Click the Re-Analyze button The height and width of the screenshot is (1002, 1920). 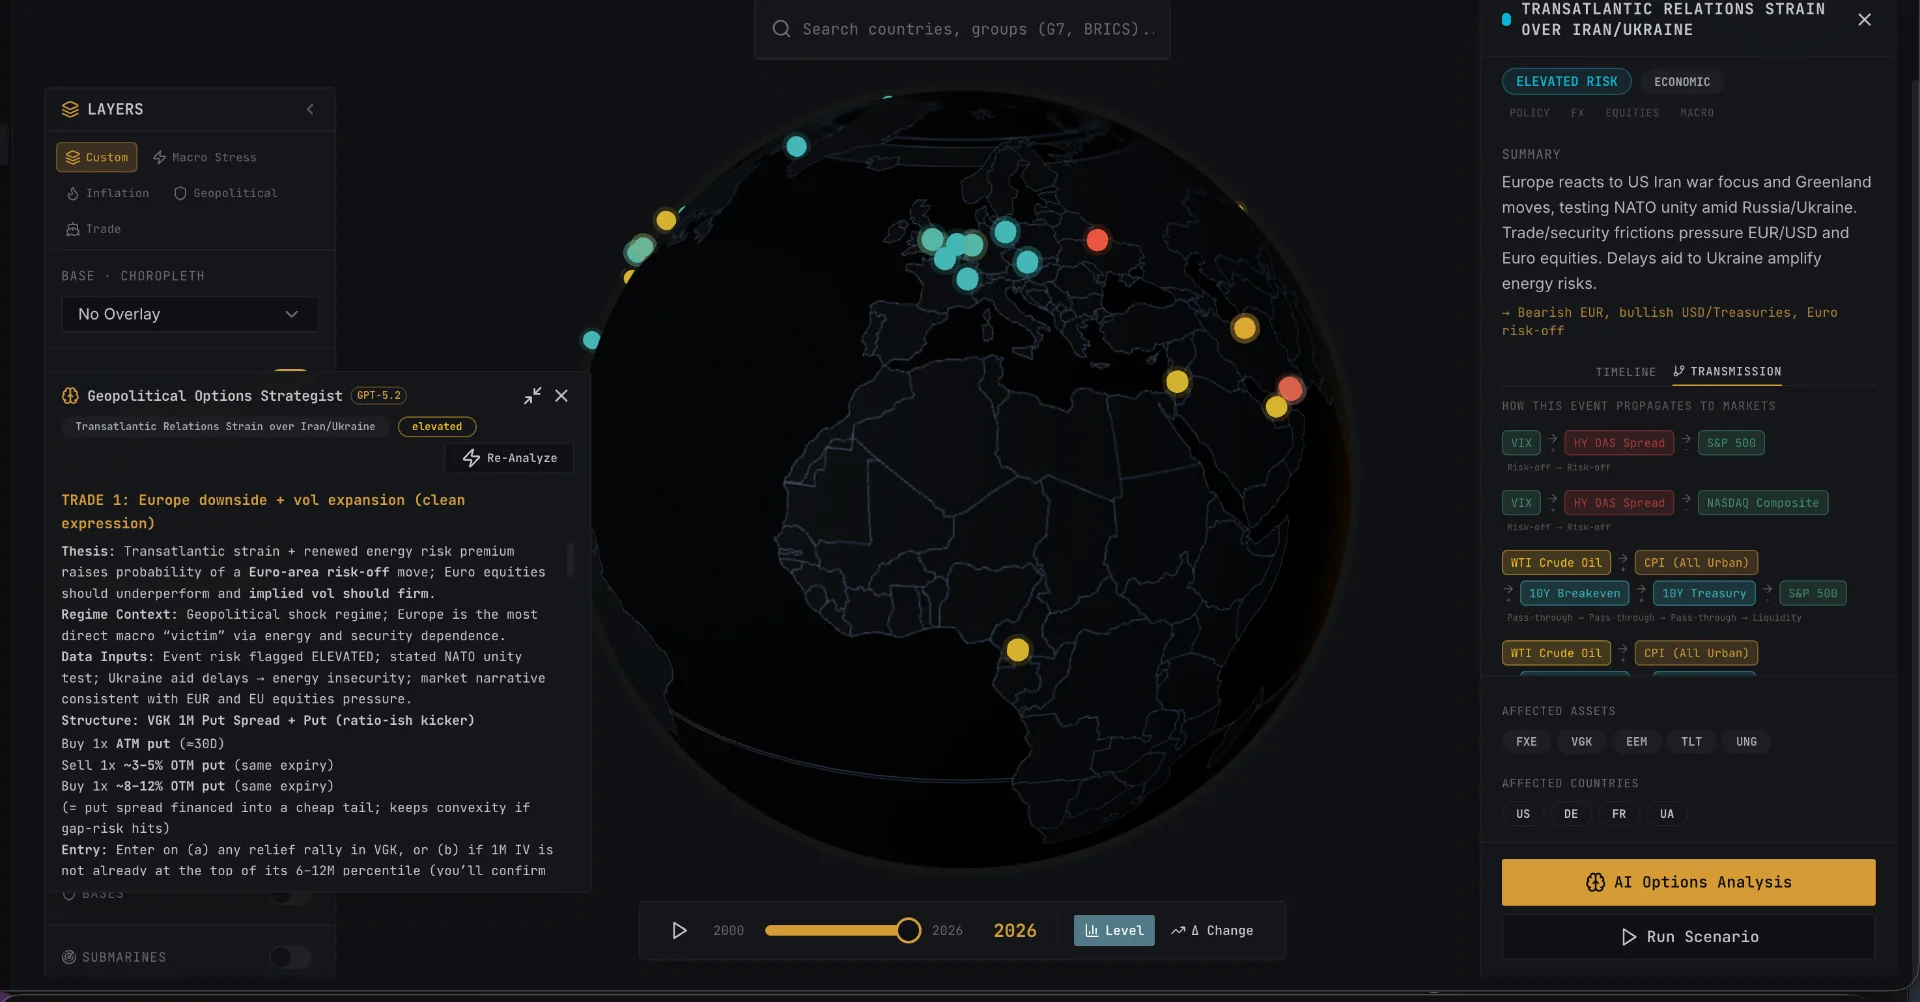[509, 458]
